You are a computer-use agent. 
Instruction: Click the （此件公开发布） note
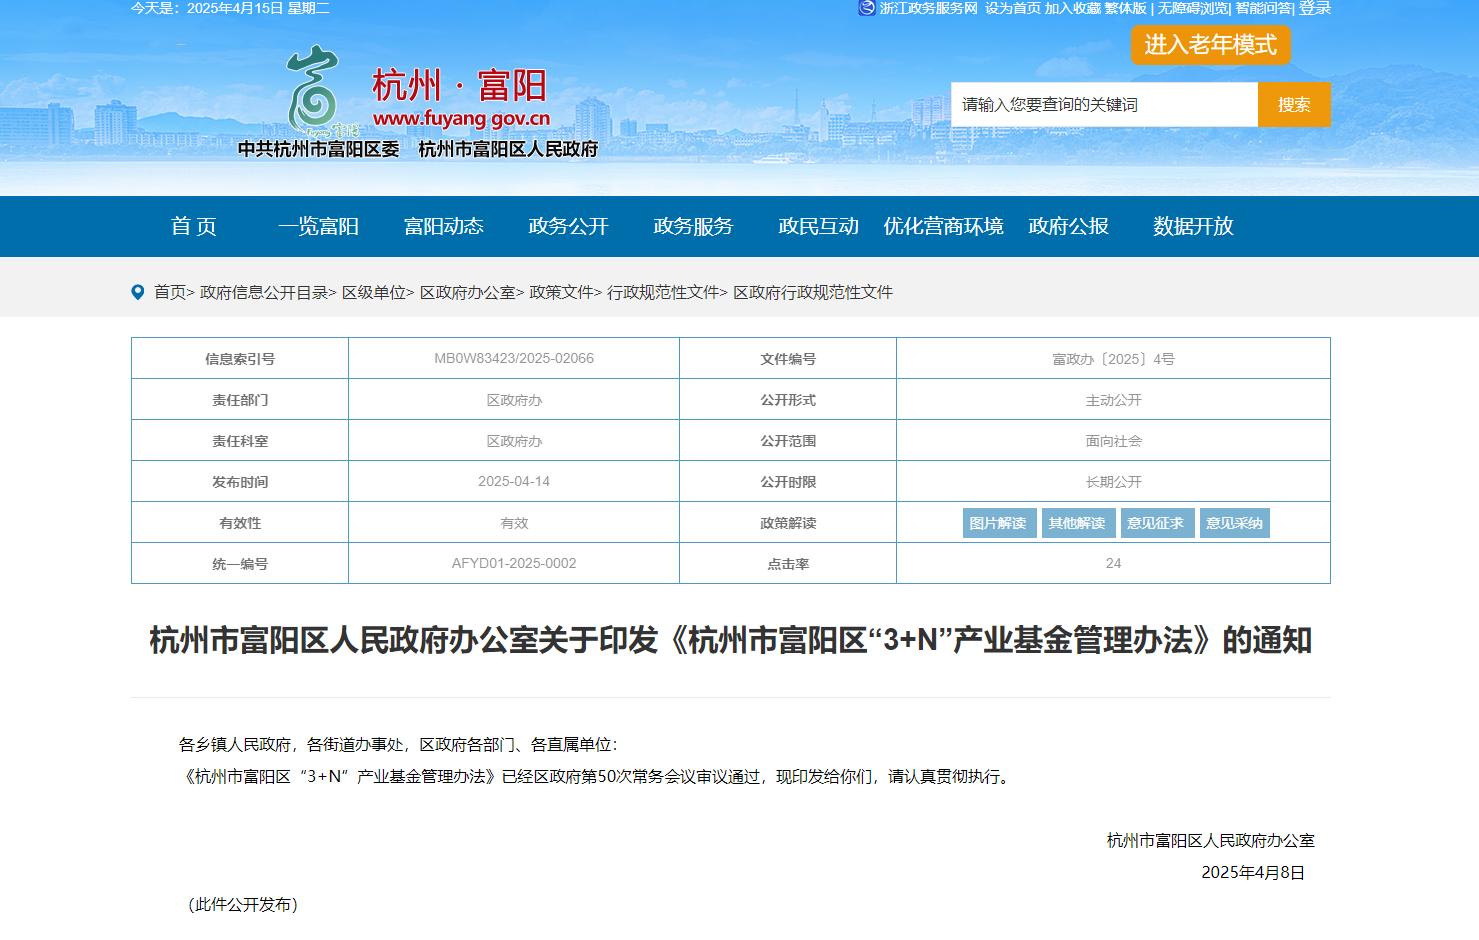[243, 904]
